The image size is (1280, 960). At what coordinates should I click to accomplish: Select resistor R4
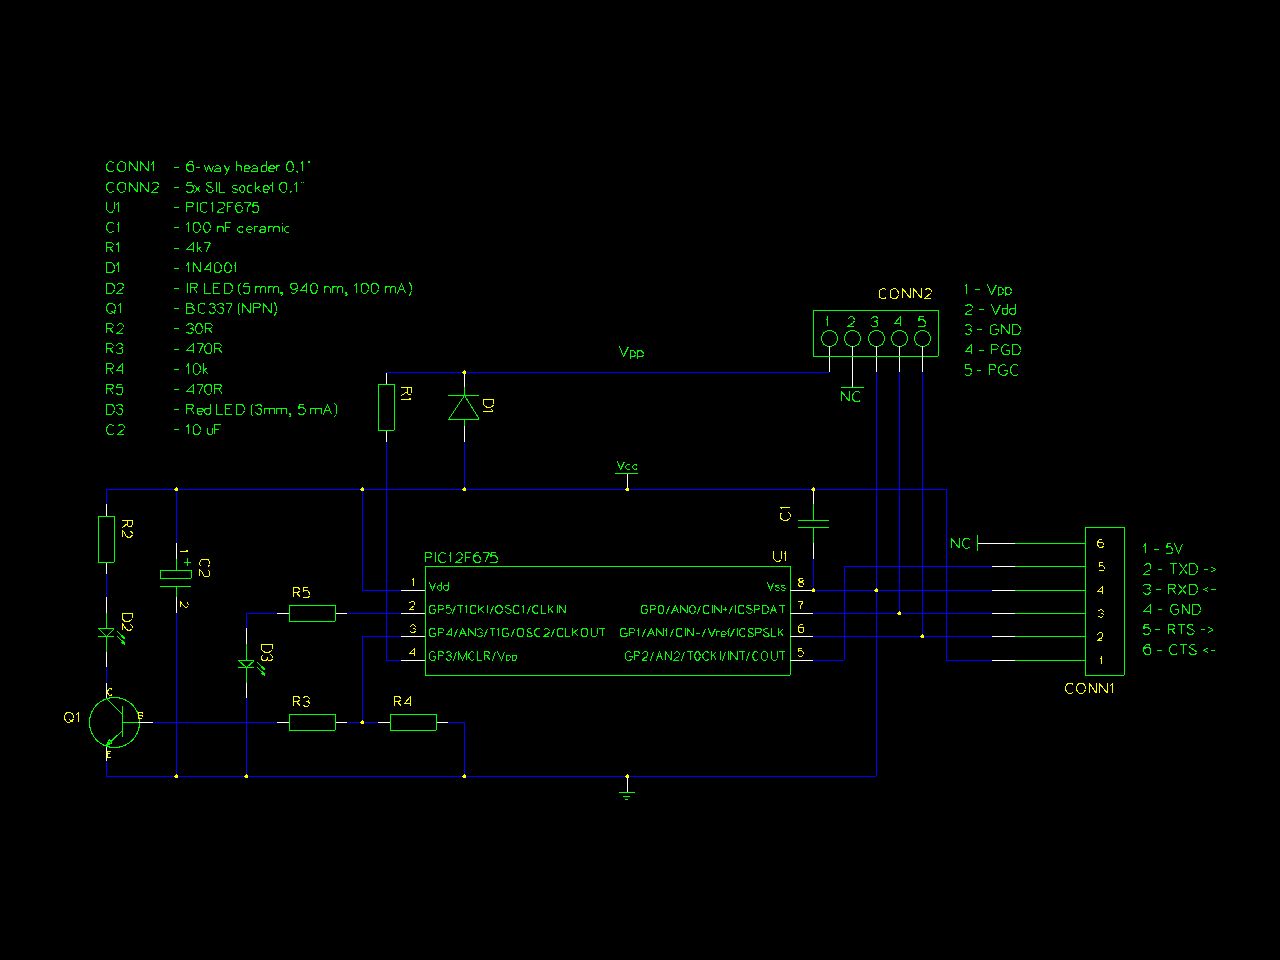(413, 722)
